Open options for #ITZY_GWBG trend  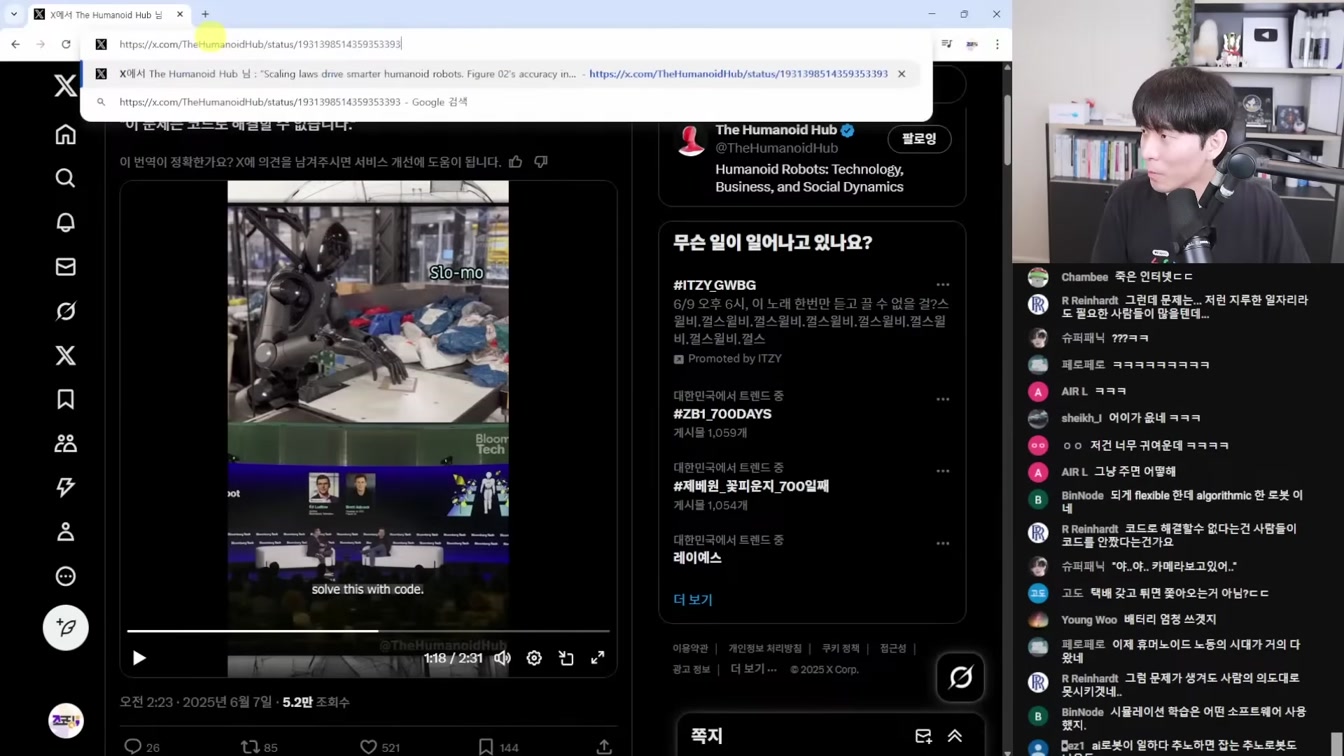pos(942,285)
